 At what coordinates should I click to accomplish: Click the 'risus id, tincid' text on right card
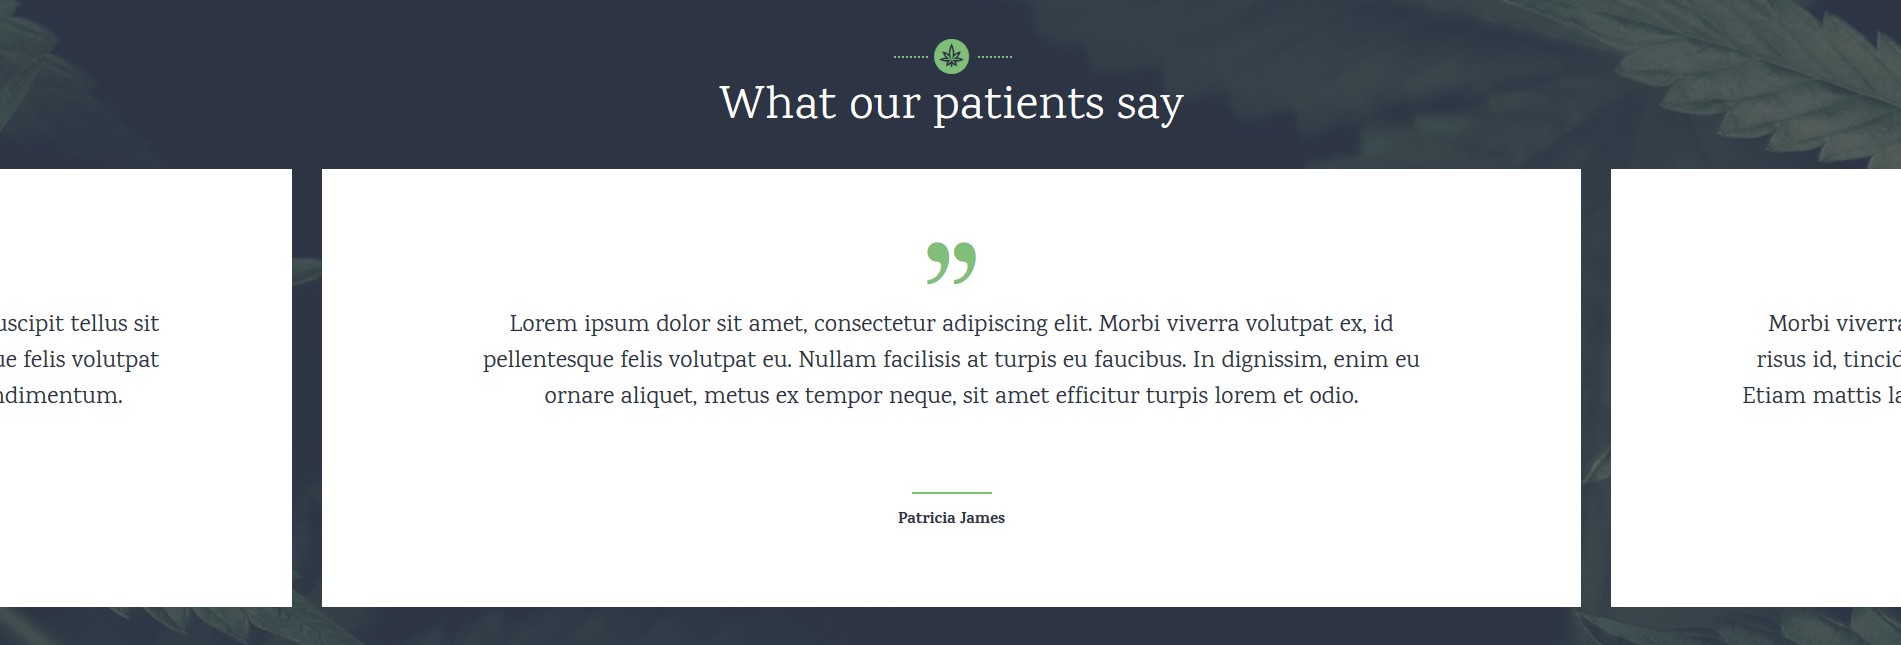1828,359
